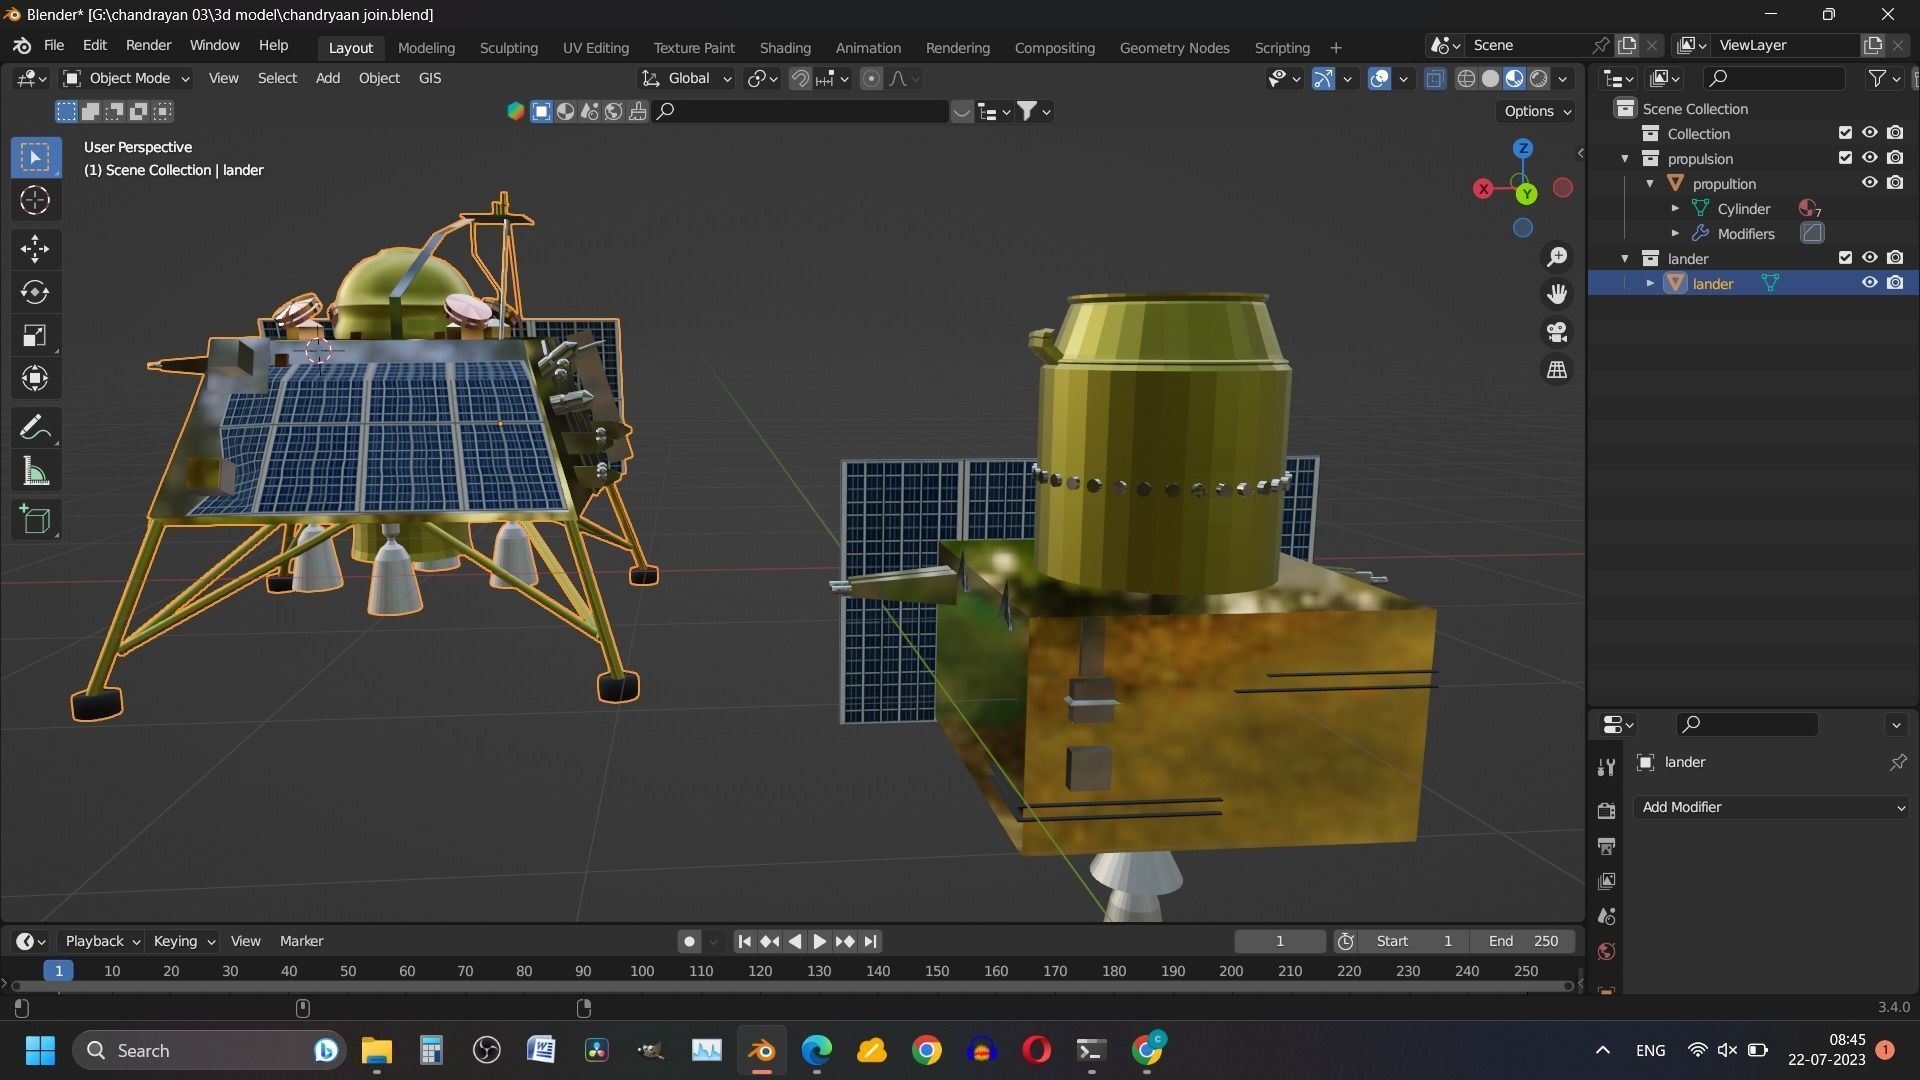Switch to the Shading workspace tab
1920x1080 pixels.
pyautogui.click(x=784, y=47)
